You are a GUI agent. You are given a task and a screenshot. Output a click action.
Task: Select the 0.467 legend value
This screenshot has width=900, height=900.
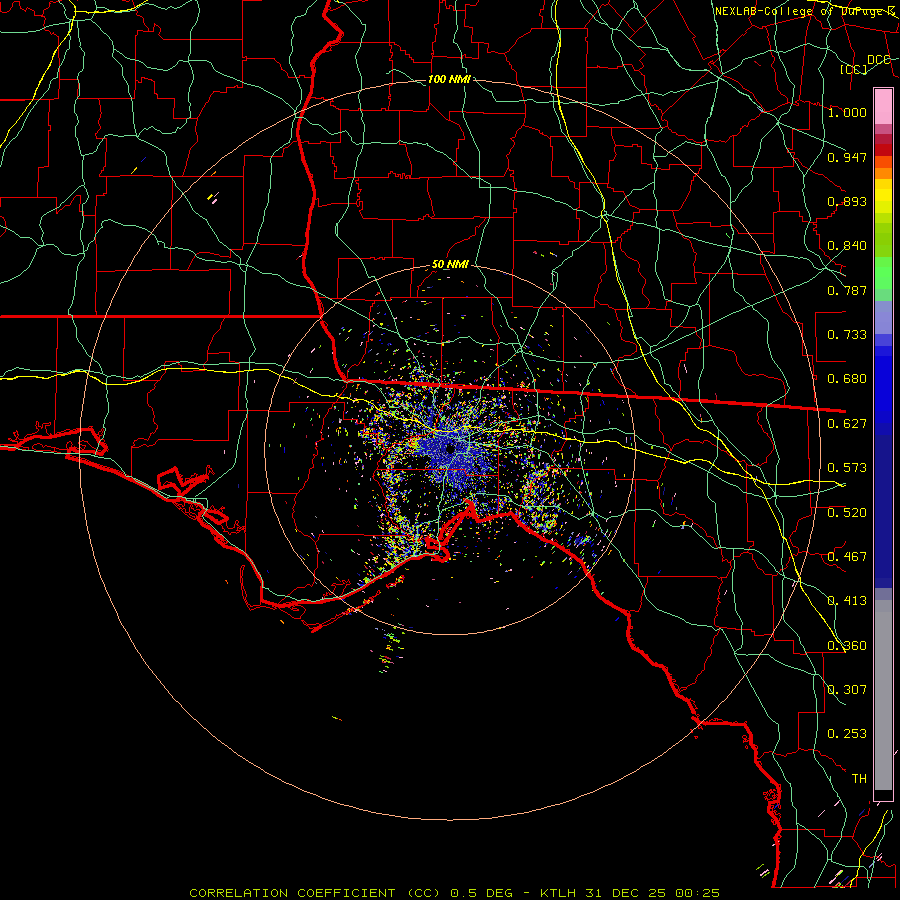847,556
